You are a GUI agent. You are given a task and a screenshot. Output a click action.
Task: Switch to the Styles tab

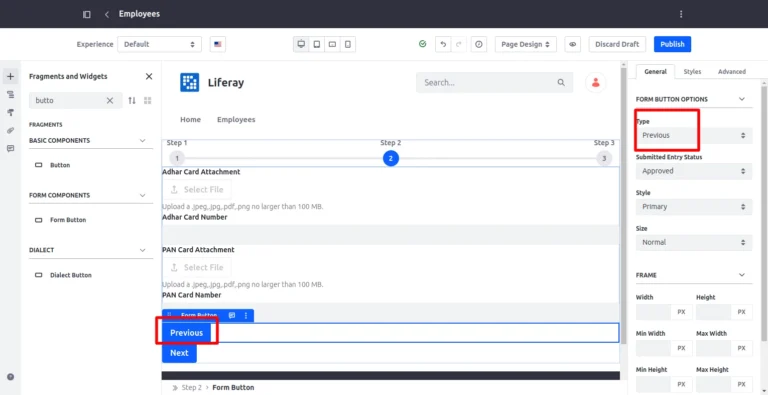click(692, 72)
